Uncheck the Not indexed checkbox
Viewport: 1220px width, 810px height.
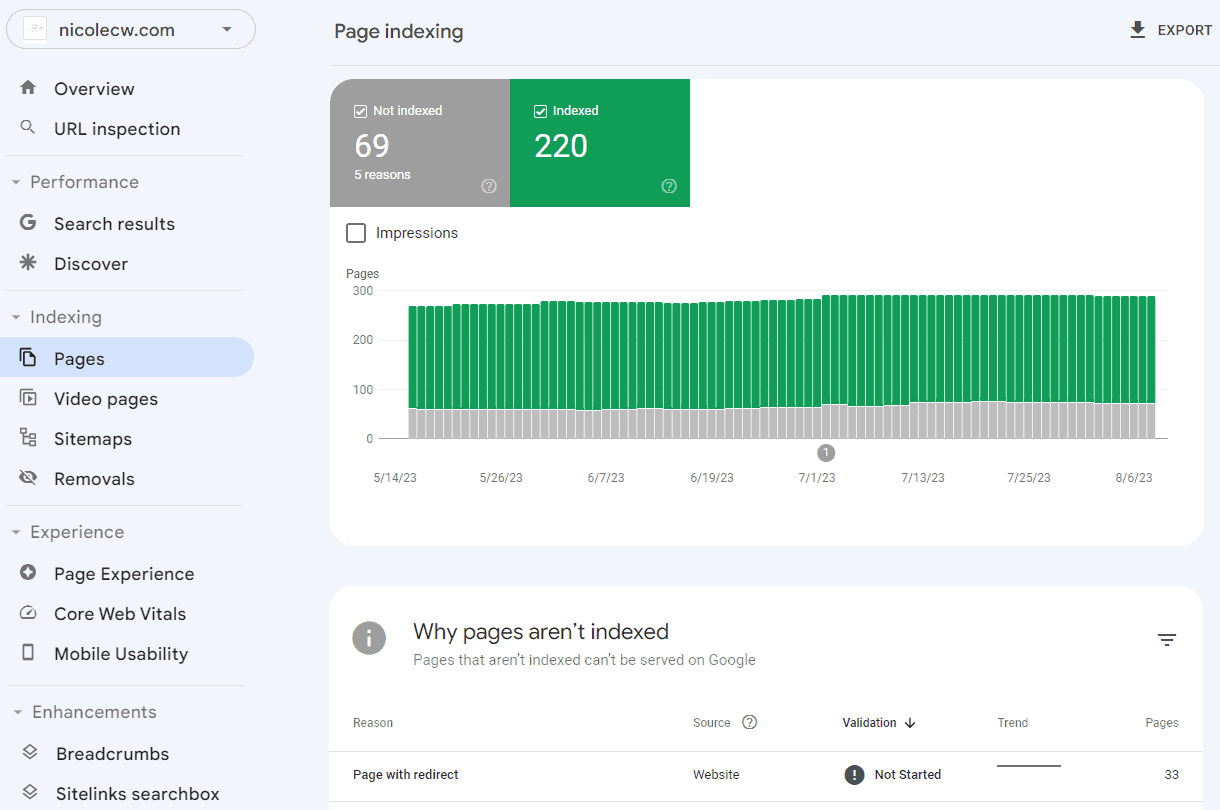(361, 111)
